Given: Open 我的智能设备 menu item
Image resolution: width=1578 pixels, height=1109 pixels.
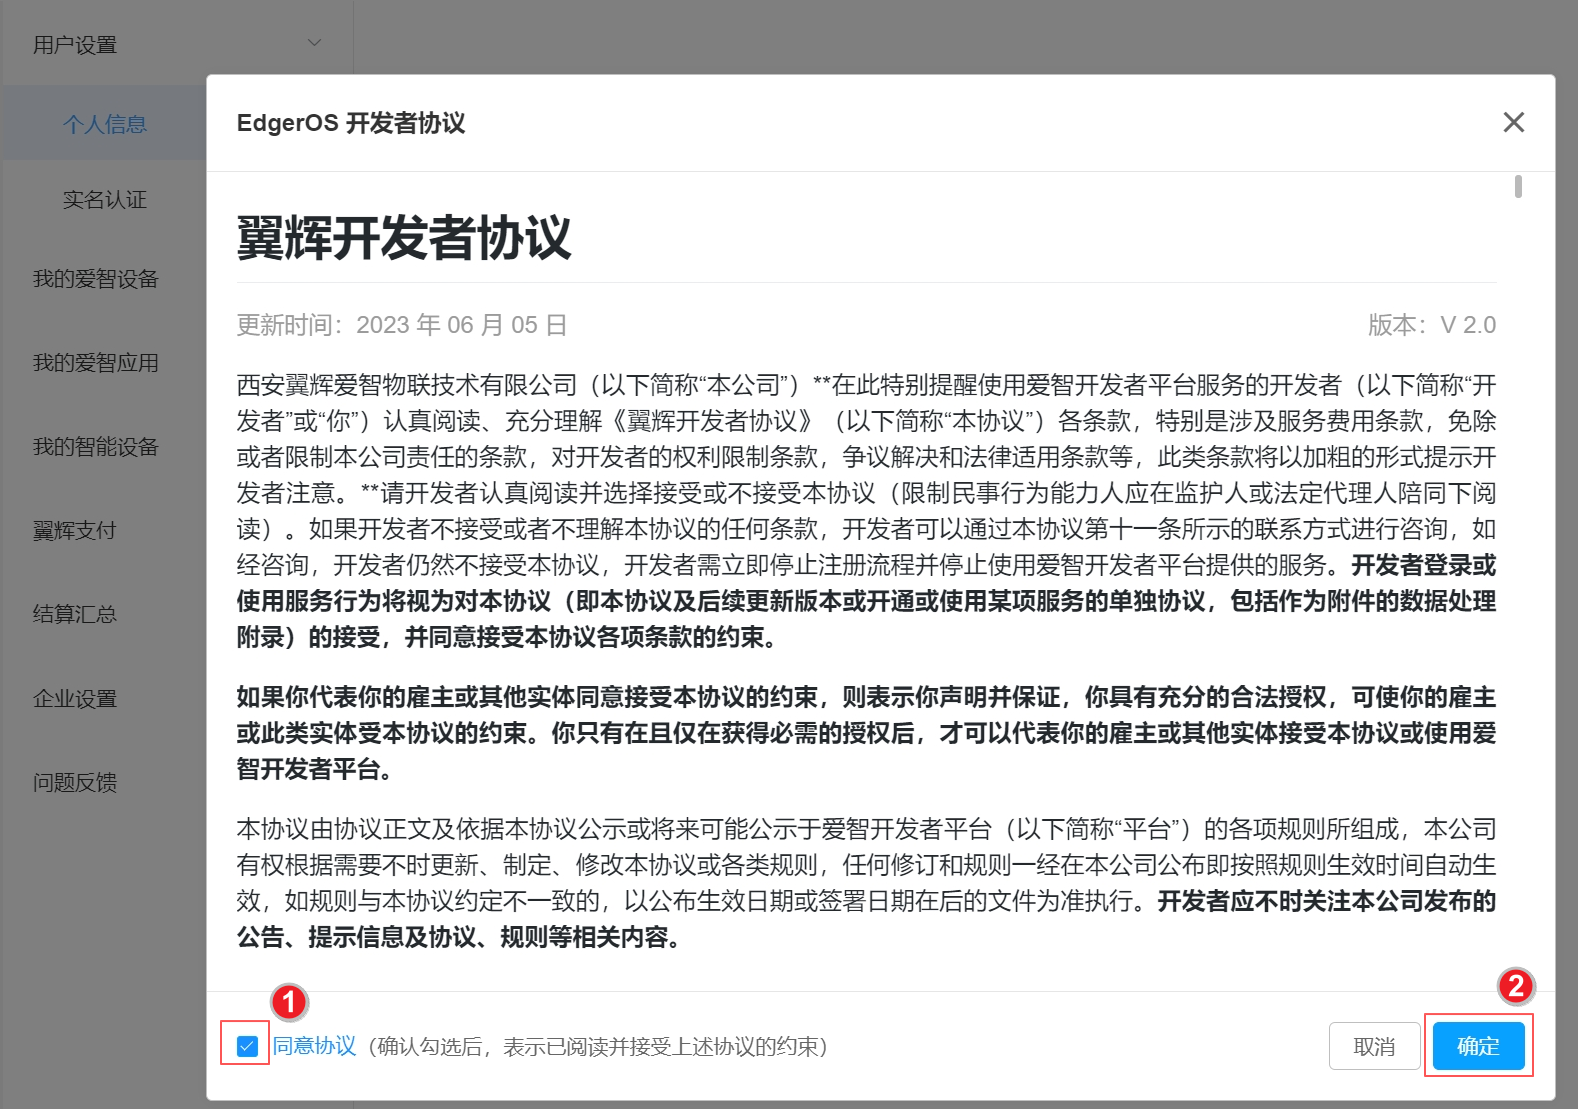Looking at the screenshot, I should tap(96, 447).
